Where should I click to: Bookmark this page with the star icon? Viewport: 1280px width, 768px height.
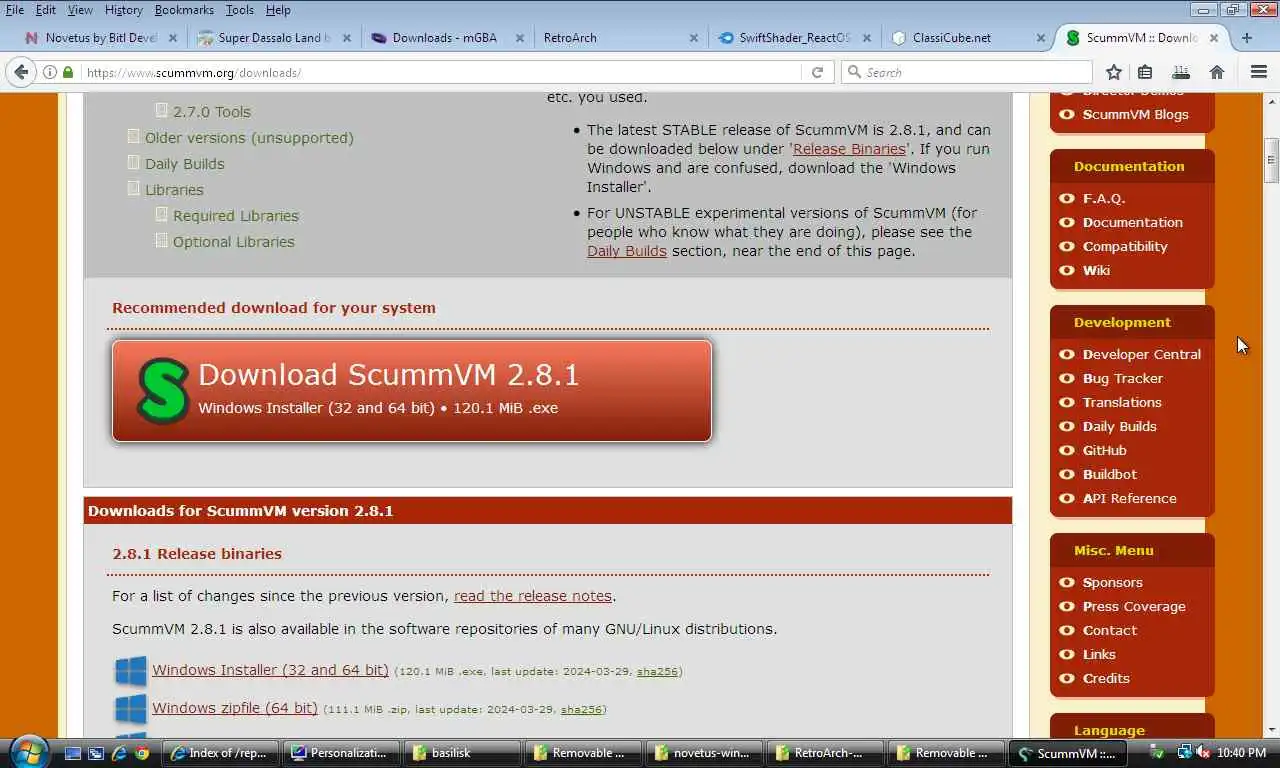1114,72
